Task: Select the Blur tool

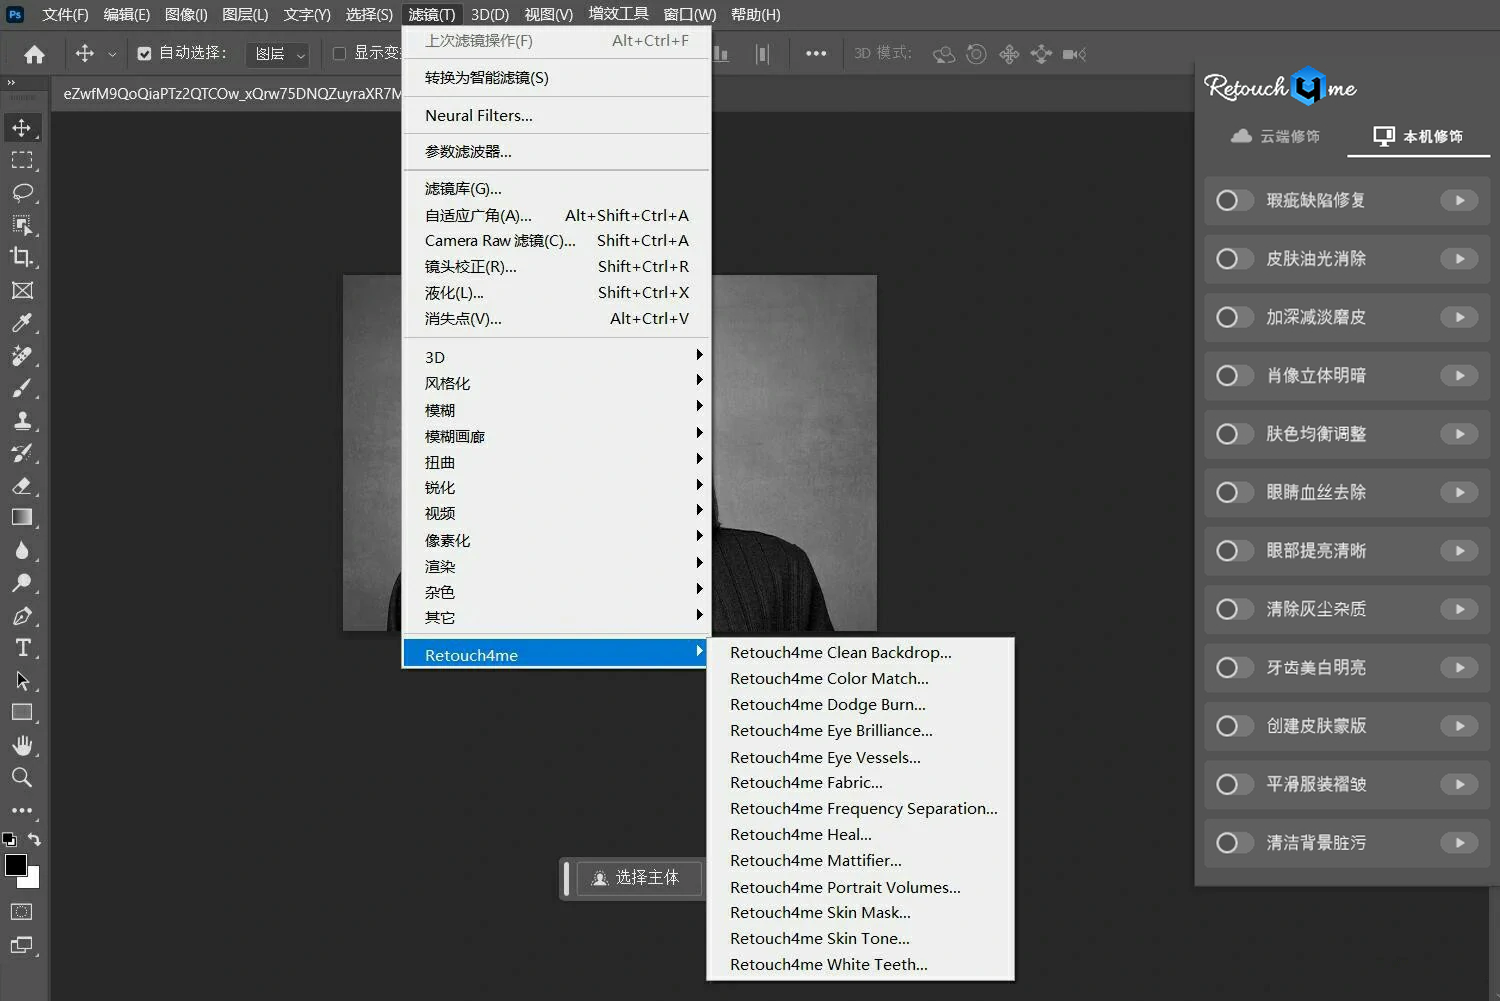Action: pyautogui.click(x=22, y=550)
